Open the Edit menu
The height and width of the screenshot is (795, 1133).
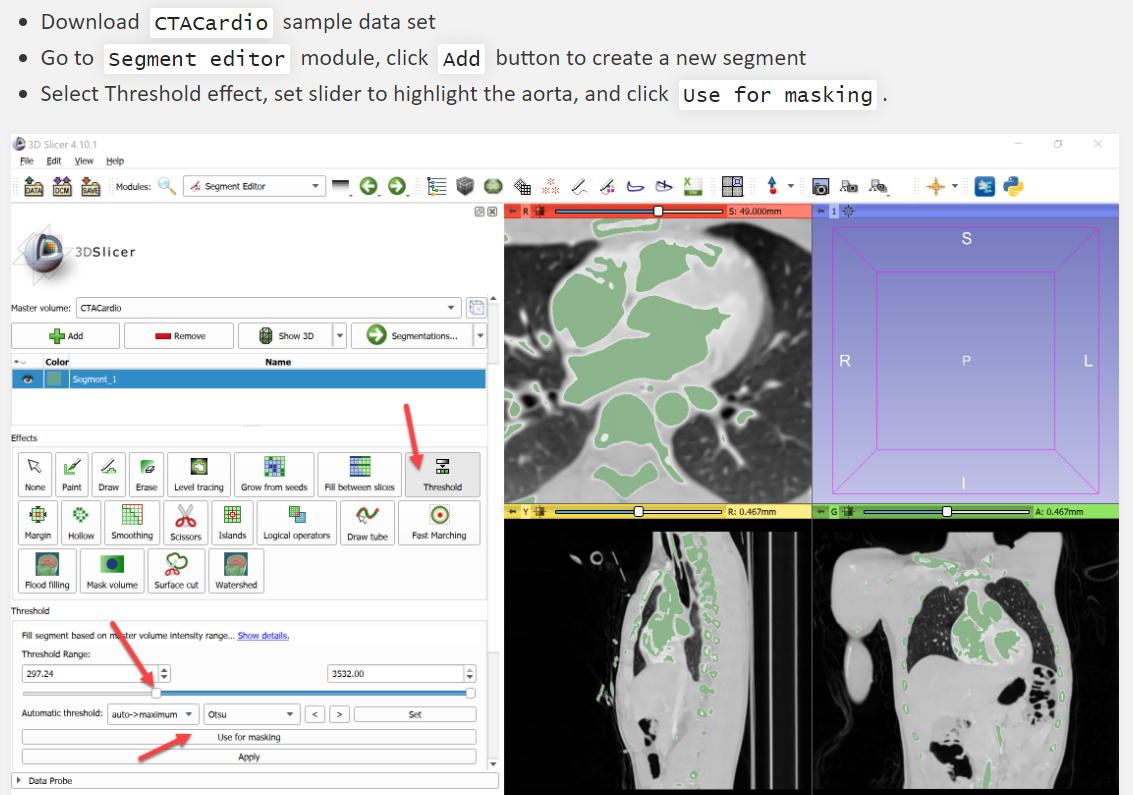pos(54,161)
